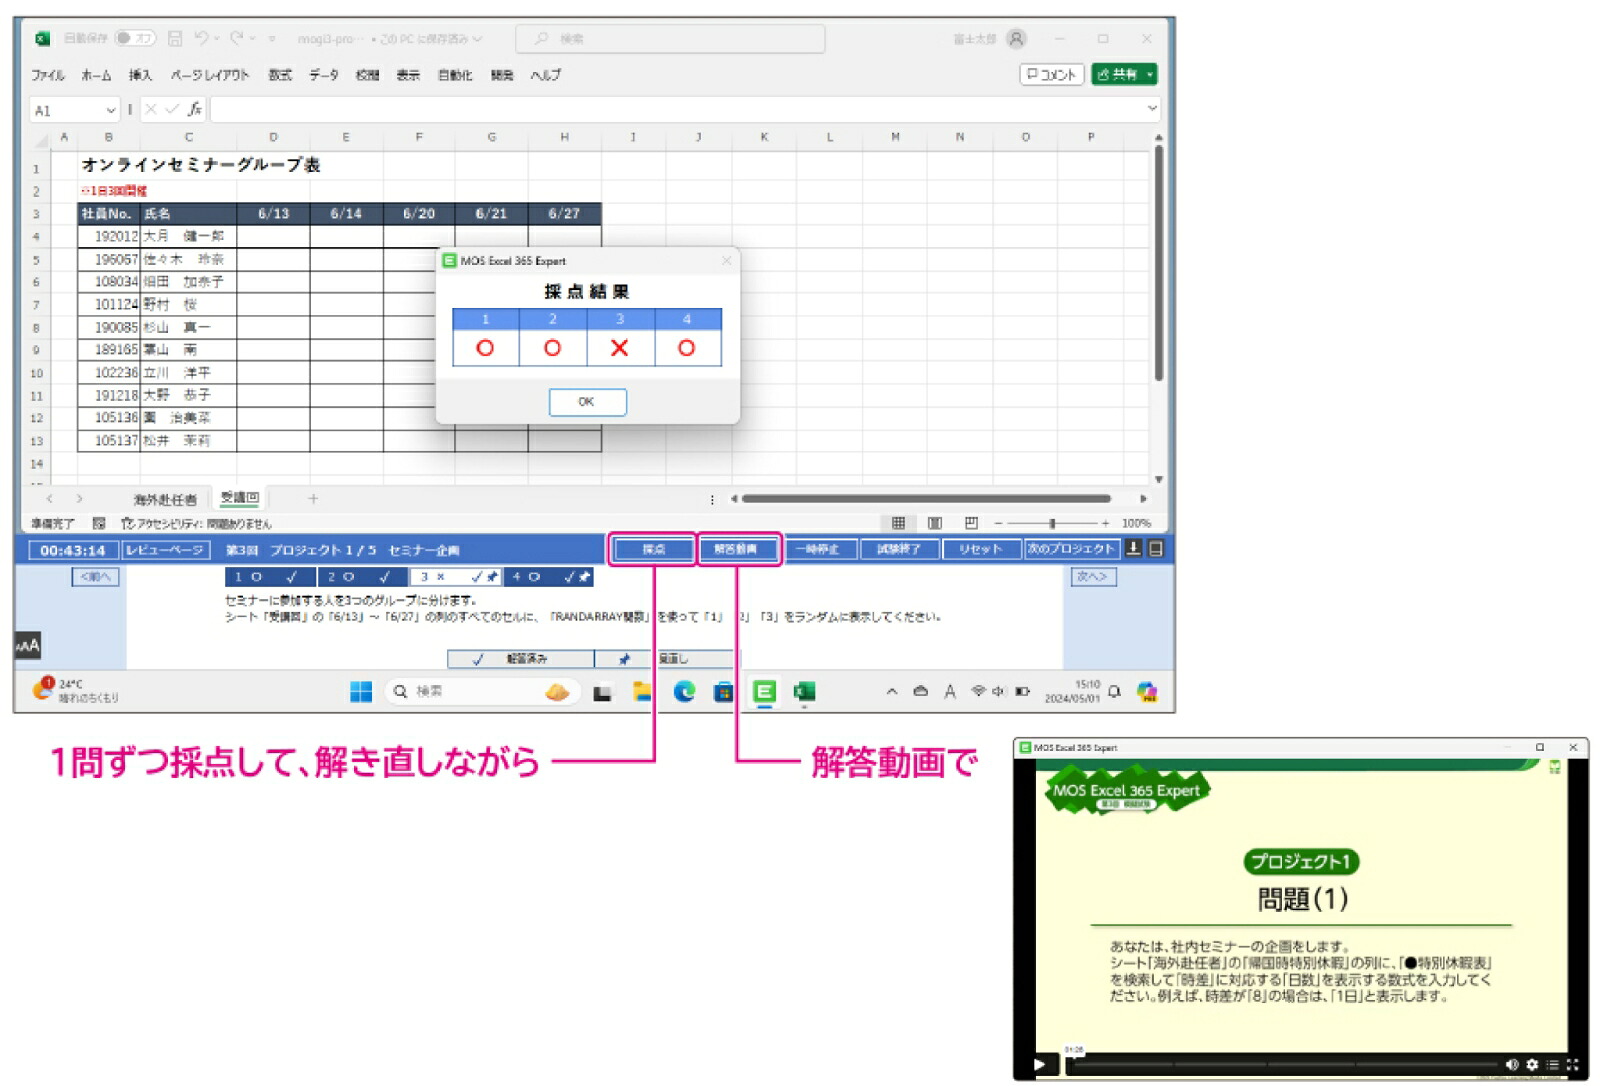This screenshot has width=1600, height=1086.
Task: Open File Explorer from taskbar
Action: coord(642,691)
